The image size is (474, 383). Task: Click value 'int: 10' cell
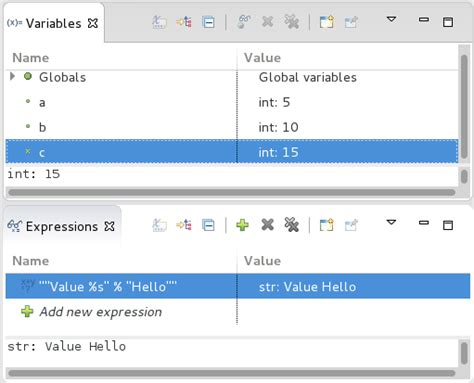click(x=278, y=127)
